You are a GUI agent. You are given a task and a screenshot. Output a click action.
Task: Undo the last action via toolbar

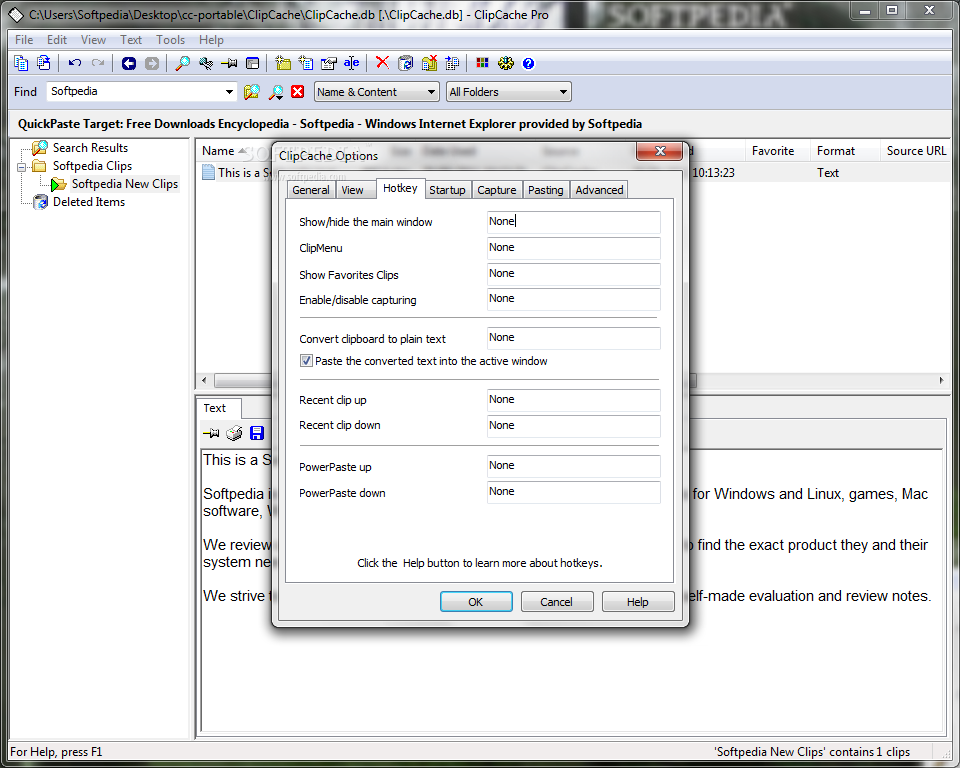pyautogui.click(x=75, y=63)
